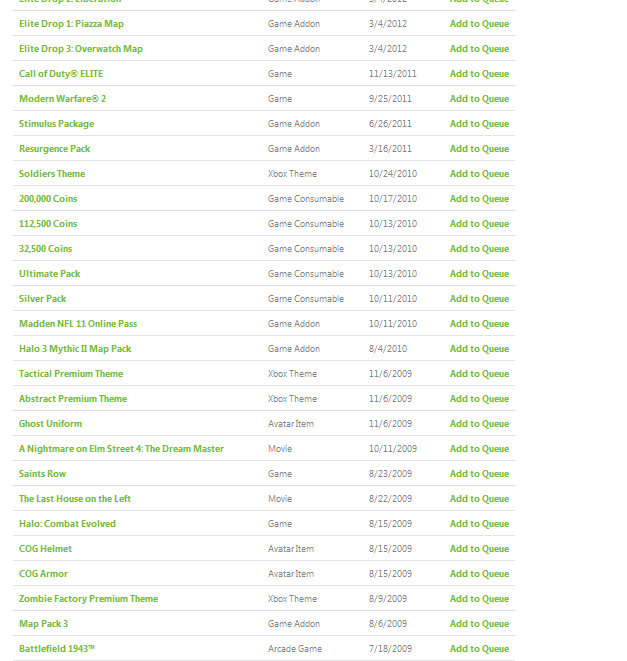Open Tactical Premium Theme link
Image resolution: width=627 pixels, height=661 pixels.
point(71,373)
